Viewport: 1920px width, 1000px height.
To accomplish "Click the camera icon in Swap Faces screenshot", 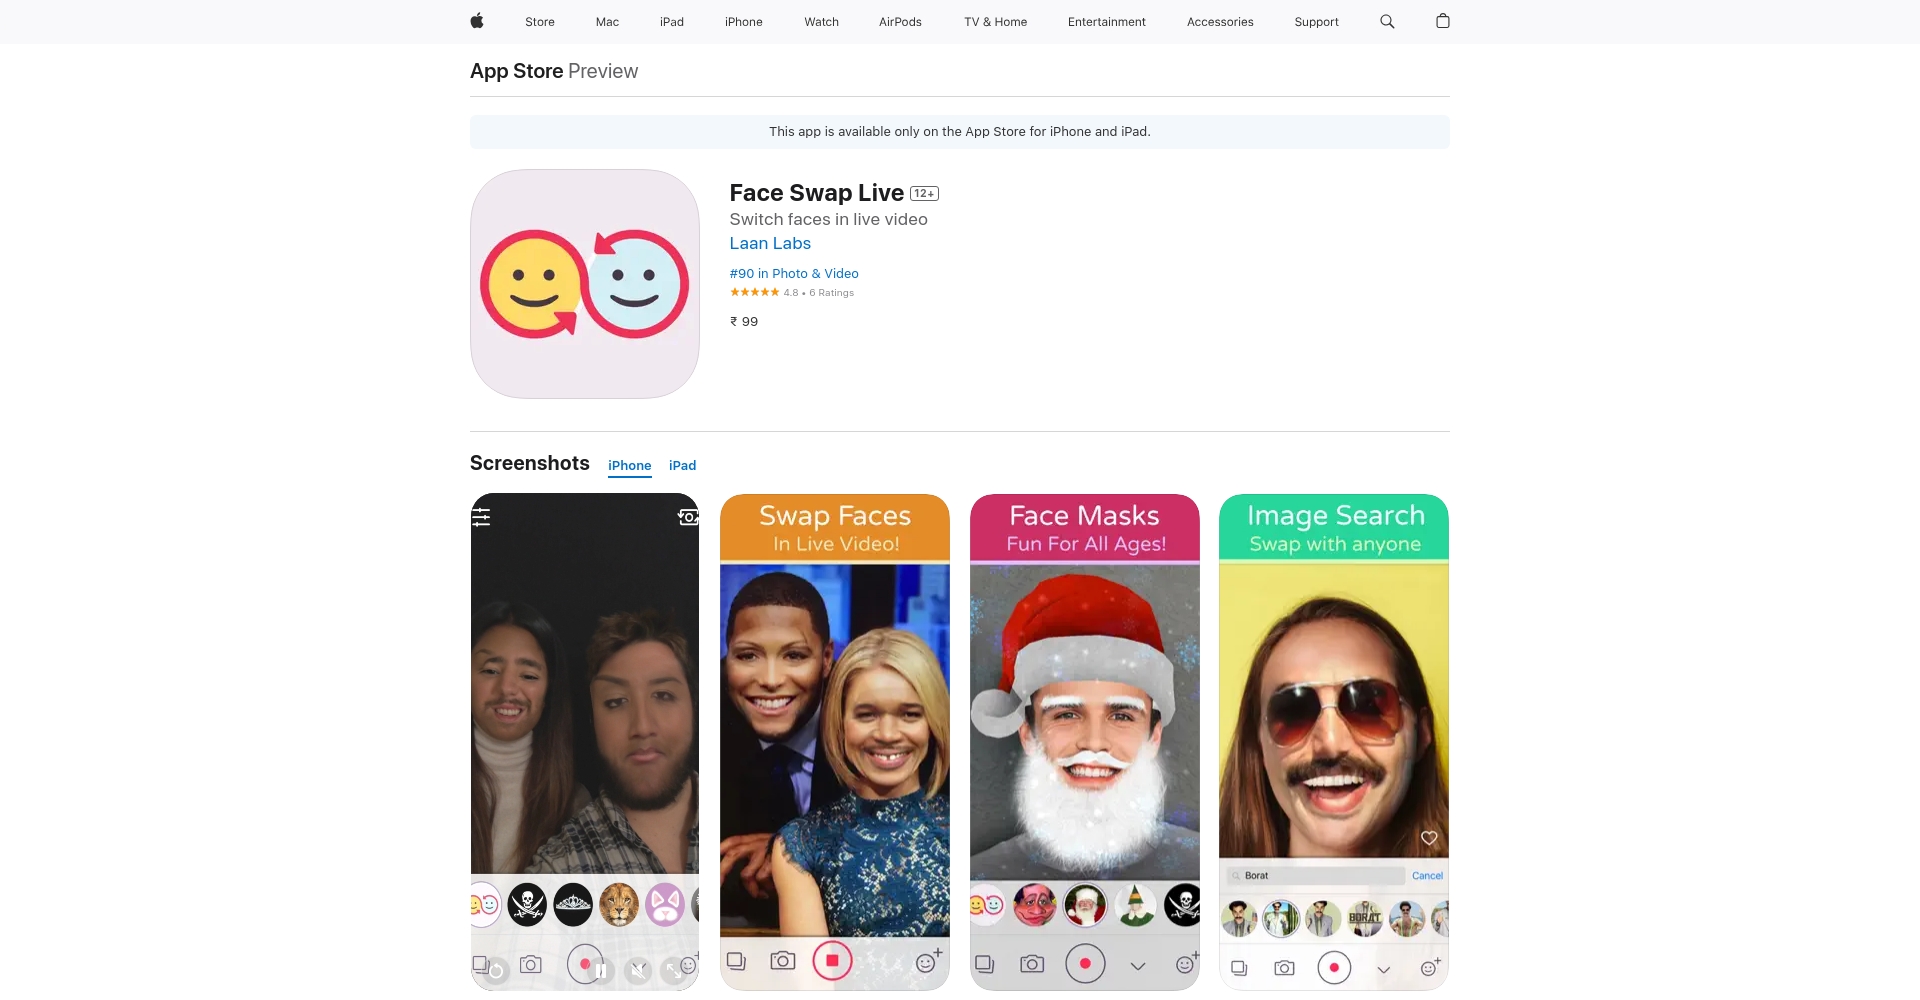I will point(783,961).
